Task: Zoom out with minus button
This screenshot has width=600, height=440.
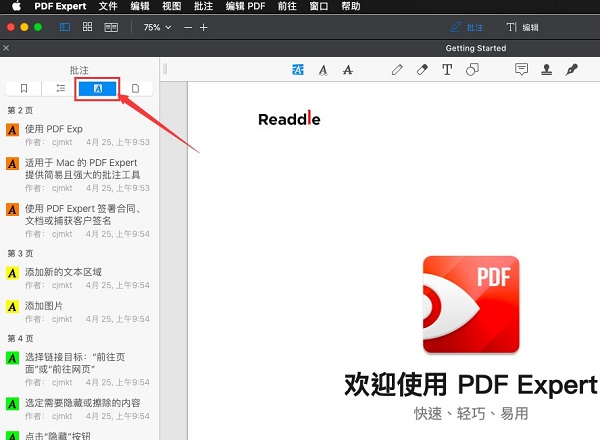Action: (188, 28)
